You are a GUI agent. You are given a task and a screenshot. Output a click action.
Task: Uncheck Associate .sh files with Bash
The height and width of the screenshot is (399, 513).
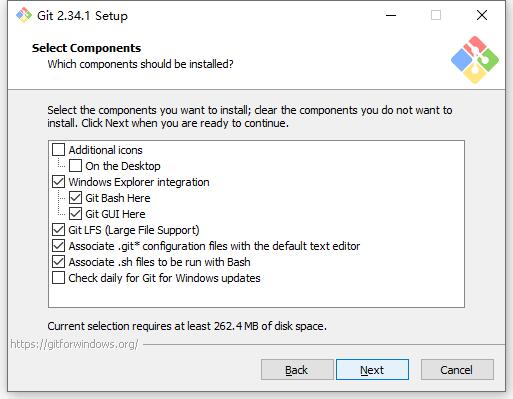tap(58, 262)
